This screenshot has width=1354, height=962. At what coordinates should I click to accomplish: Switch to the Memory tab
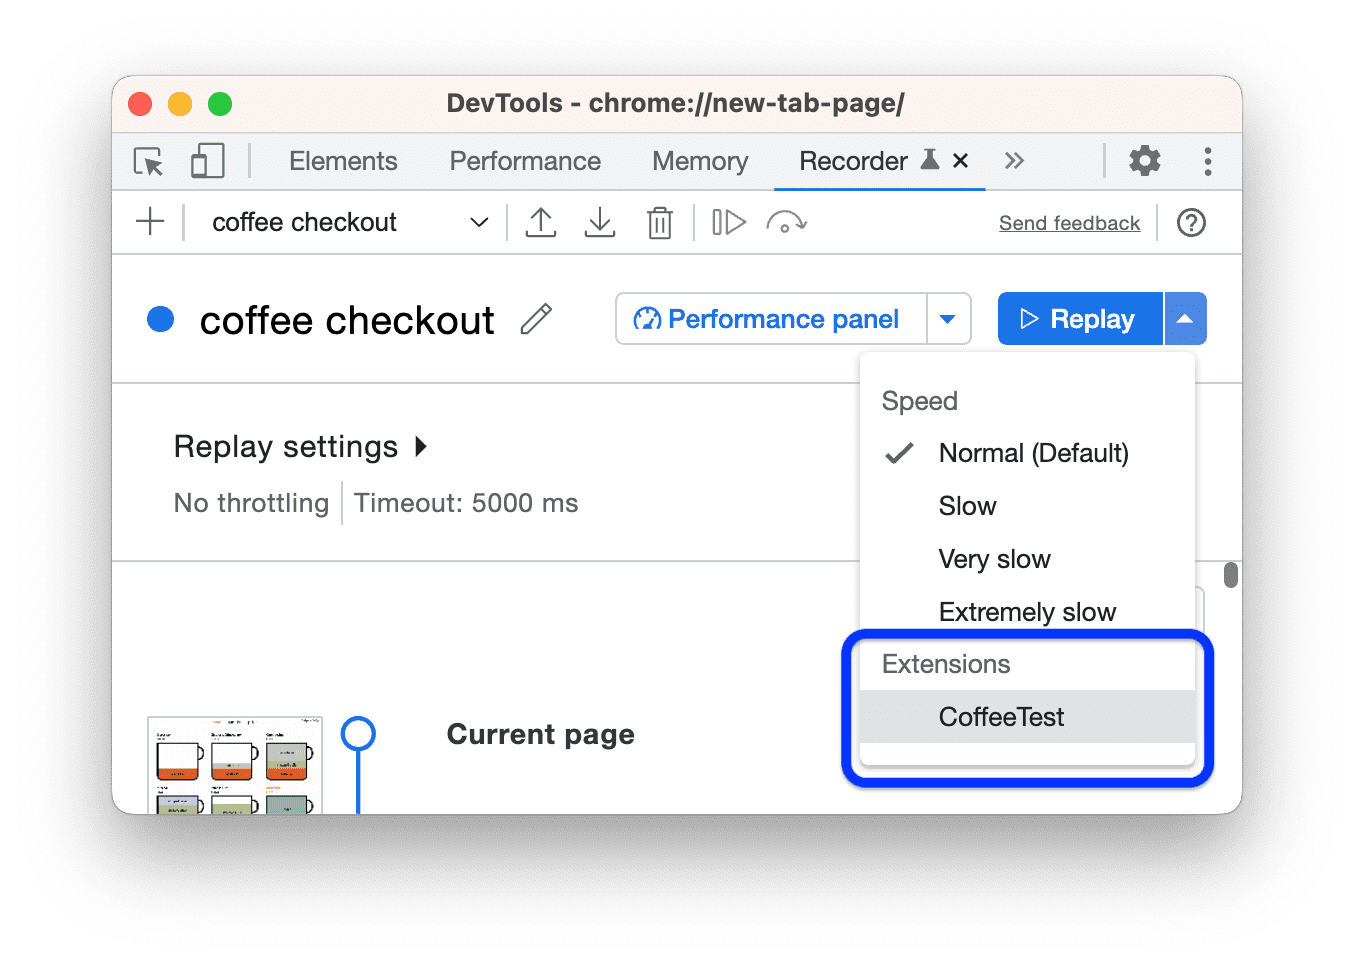tap(699, 161)
